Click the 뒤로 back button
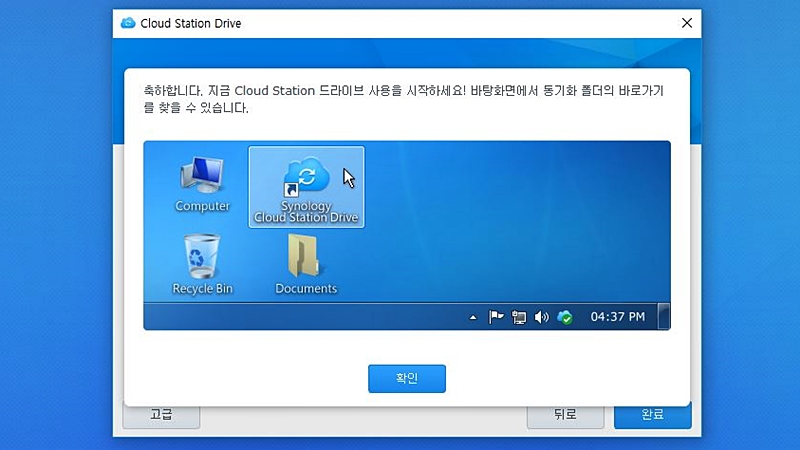Viewport: 800px width, 450px height. coord(565,417)
